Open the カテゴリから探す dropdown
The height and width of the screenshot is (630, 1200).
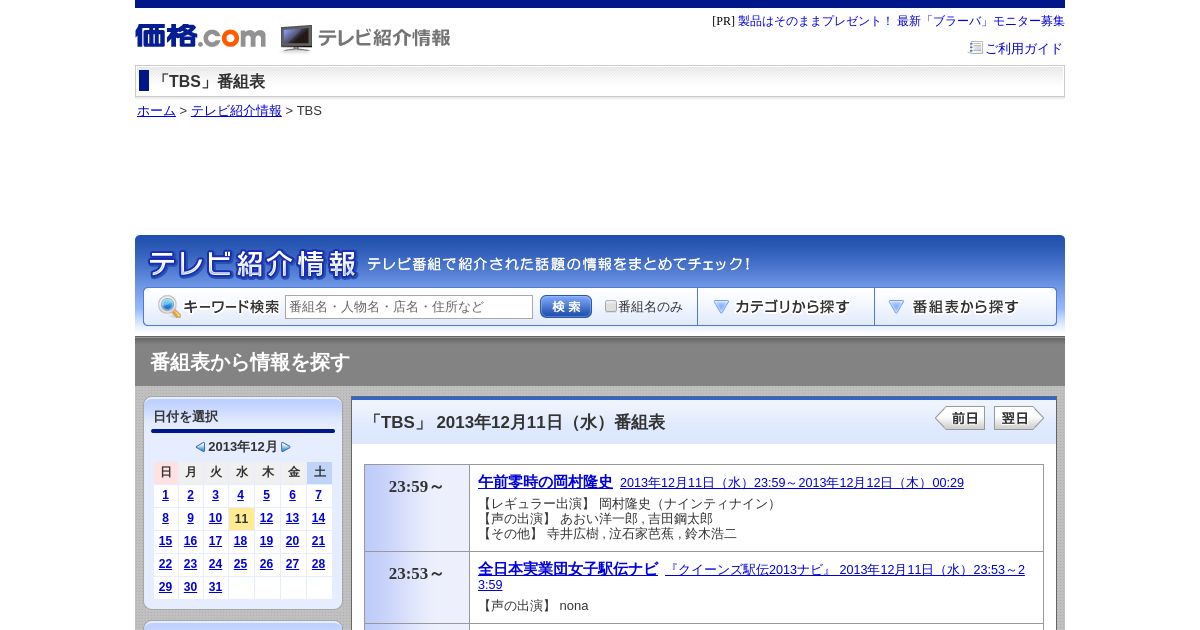786,307
